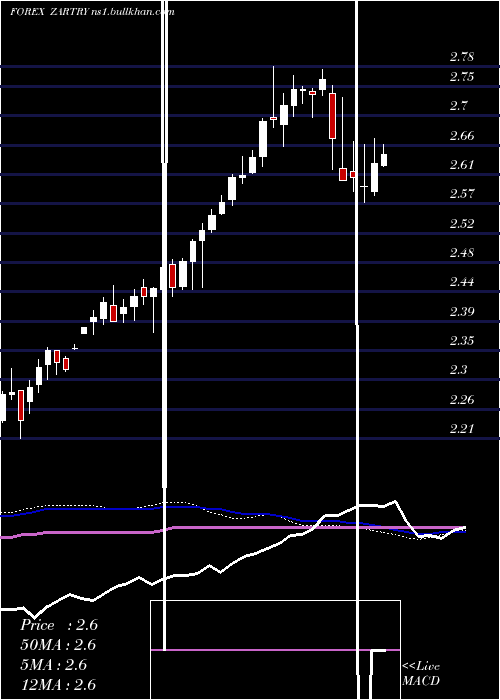This screenshot has height=700, width=500.
Task: Click the <<Live MACD label
Action: [x=421, y=674]
